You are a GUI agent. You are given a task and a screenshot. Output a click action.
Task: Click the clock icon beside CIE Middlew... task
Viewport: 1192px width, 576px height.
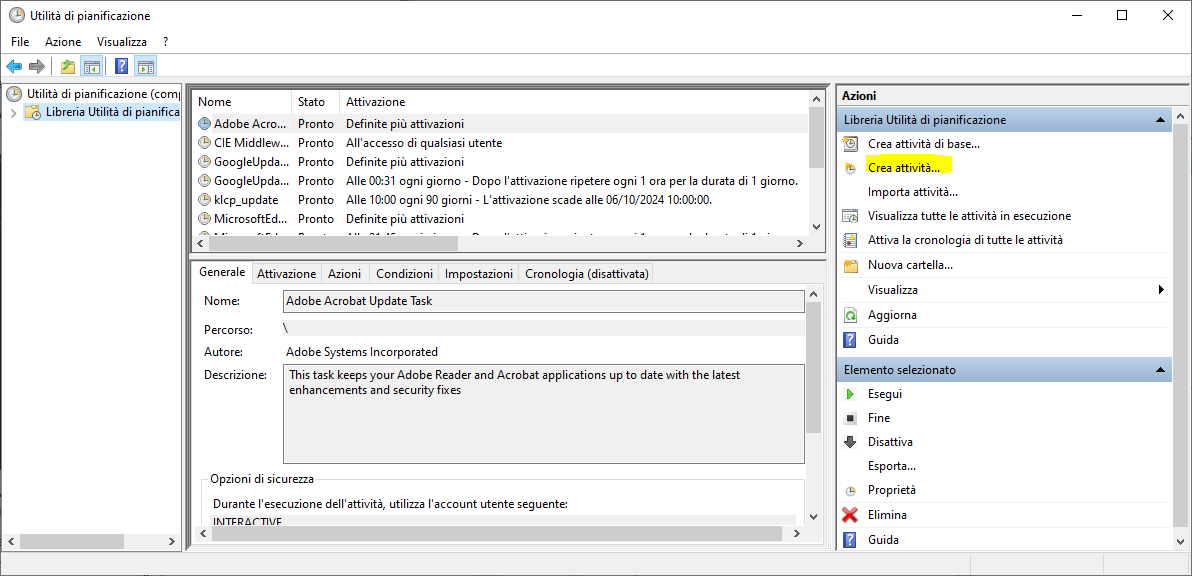point(204,142)
